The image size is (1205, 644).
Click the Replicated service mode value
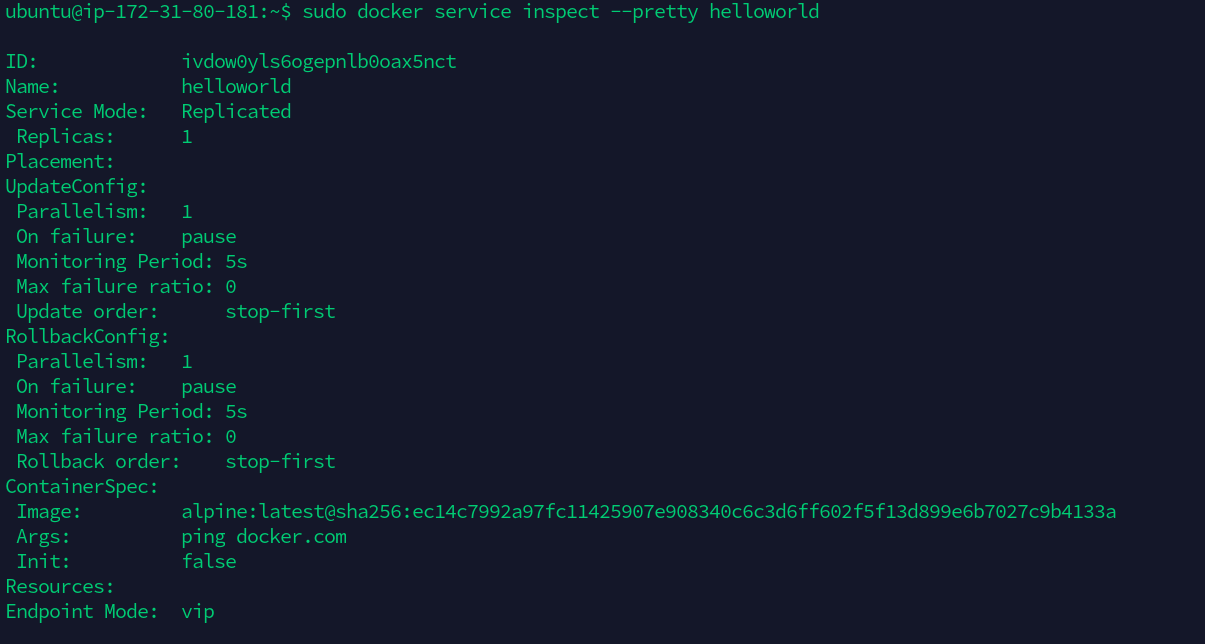tap(236, 112)
